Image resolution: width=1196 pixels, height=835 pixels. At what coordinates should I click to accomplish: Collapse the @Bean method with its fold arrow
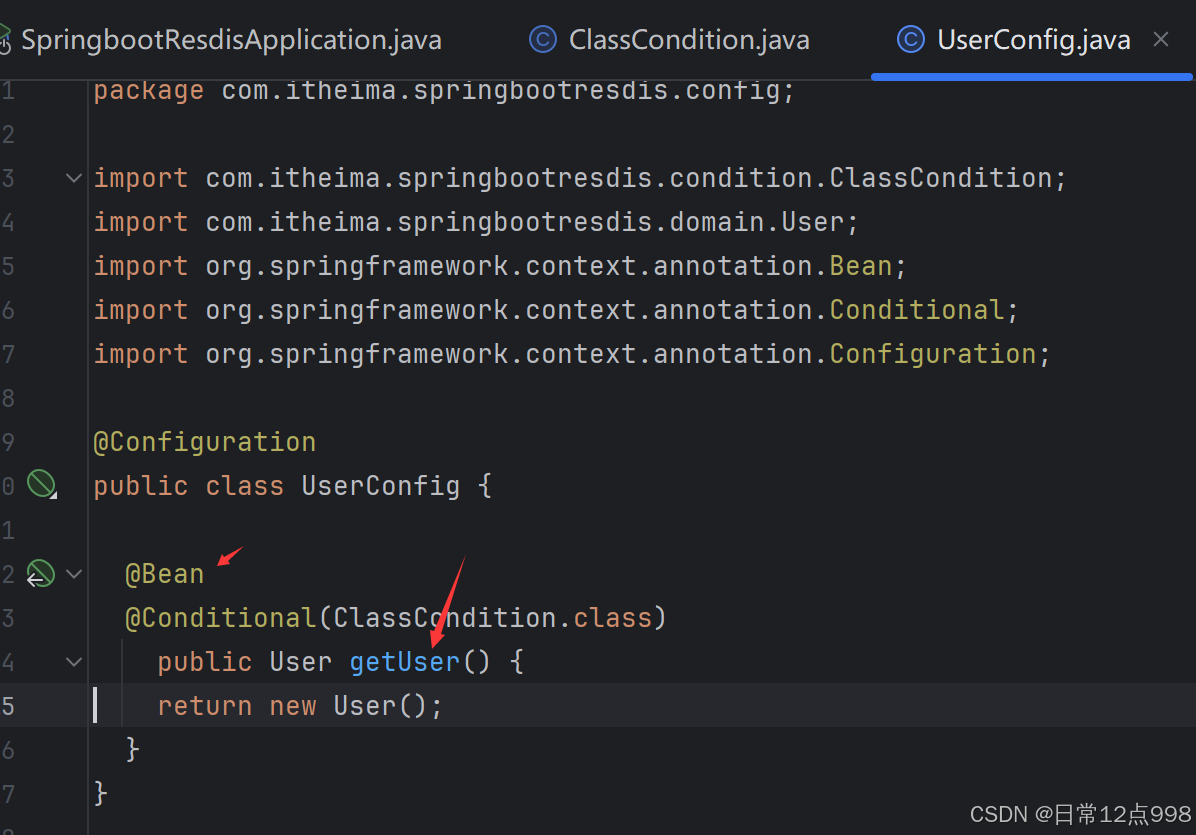pyautogui.click(x=72, y=572)
